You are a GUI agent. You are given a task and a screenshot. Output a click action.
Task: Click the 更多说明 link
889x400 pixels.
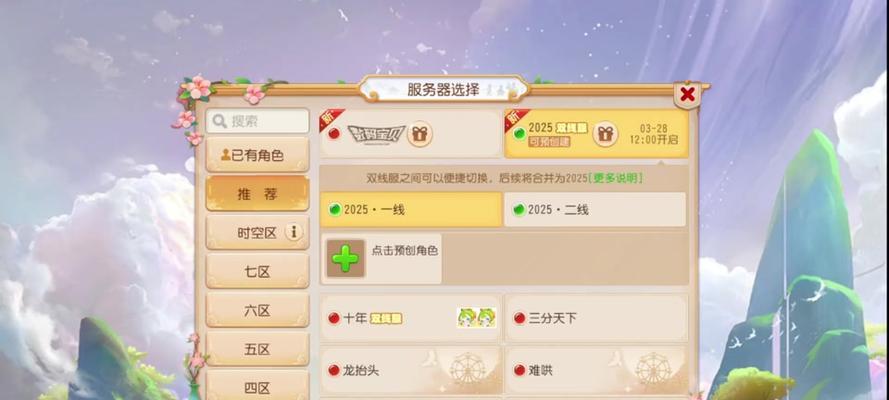coord(616,178)
